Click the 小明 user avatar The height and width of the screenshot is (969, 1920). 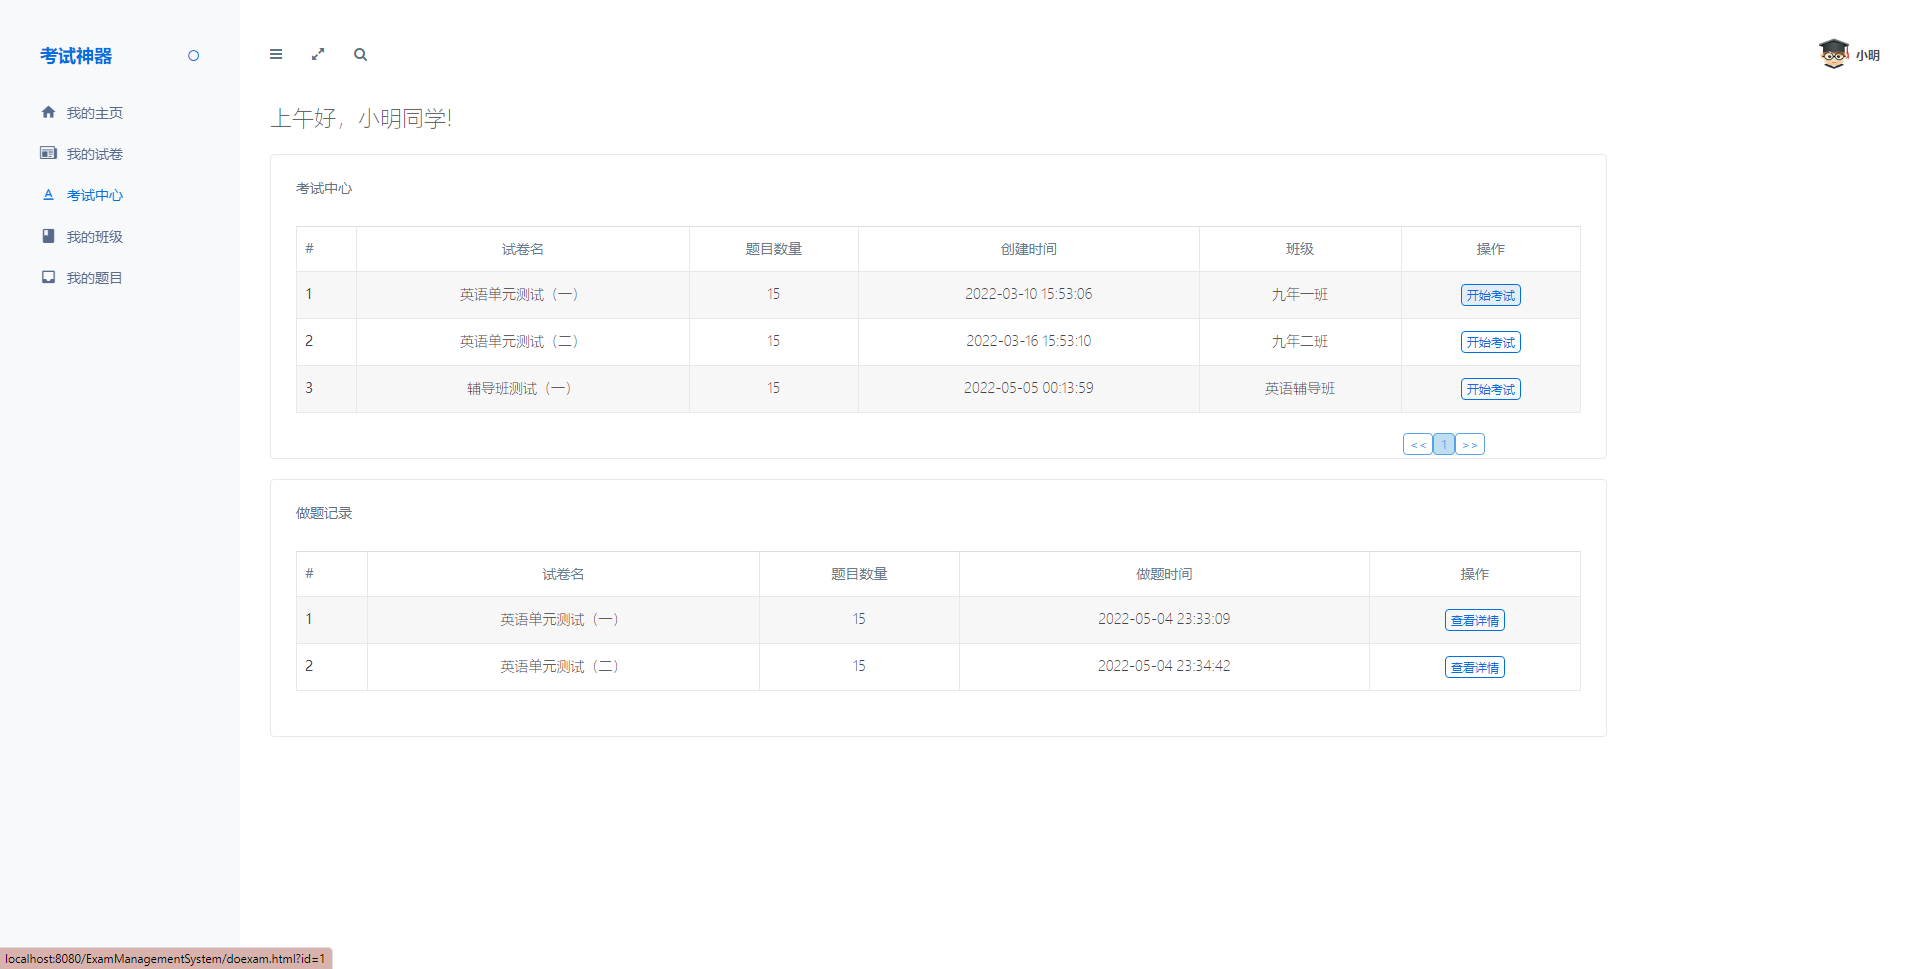coord(1834,54)
